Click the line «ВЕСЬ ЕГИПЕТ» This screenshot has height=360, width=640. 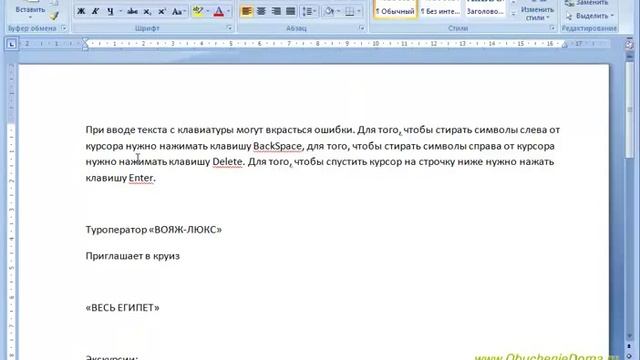pyautogui.click(x=122, y=308)
